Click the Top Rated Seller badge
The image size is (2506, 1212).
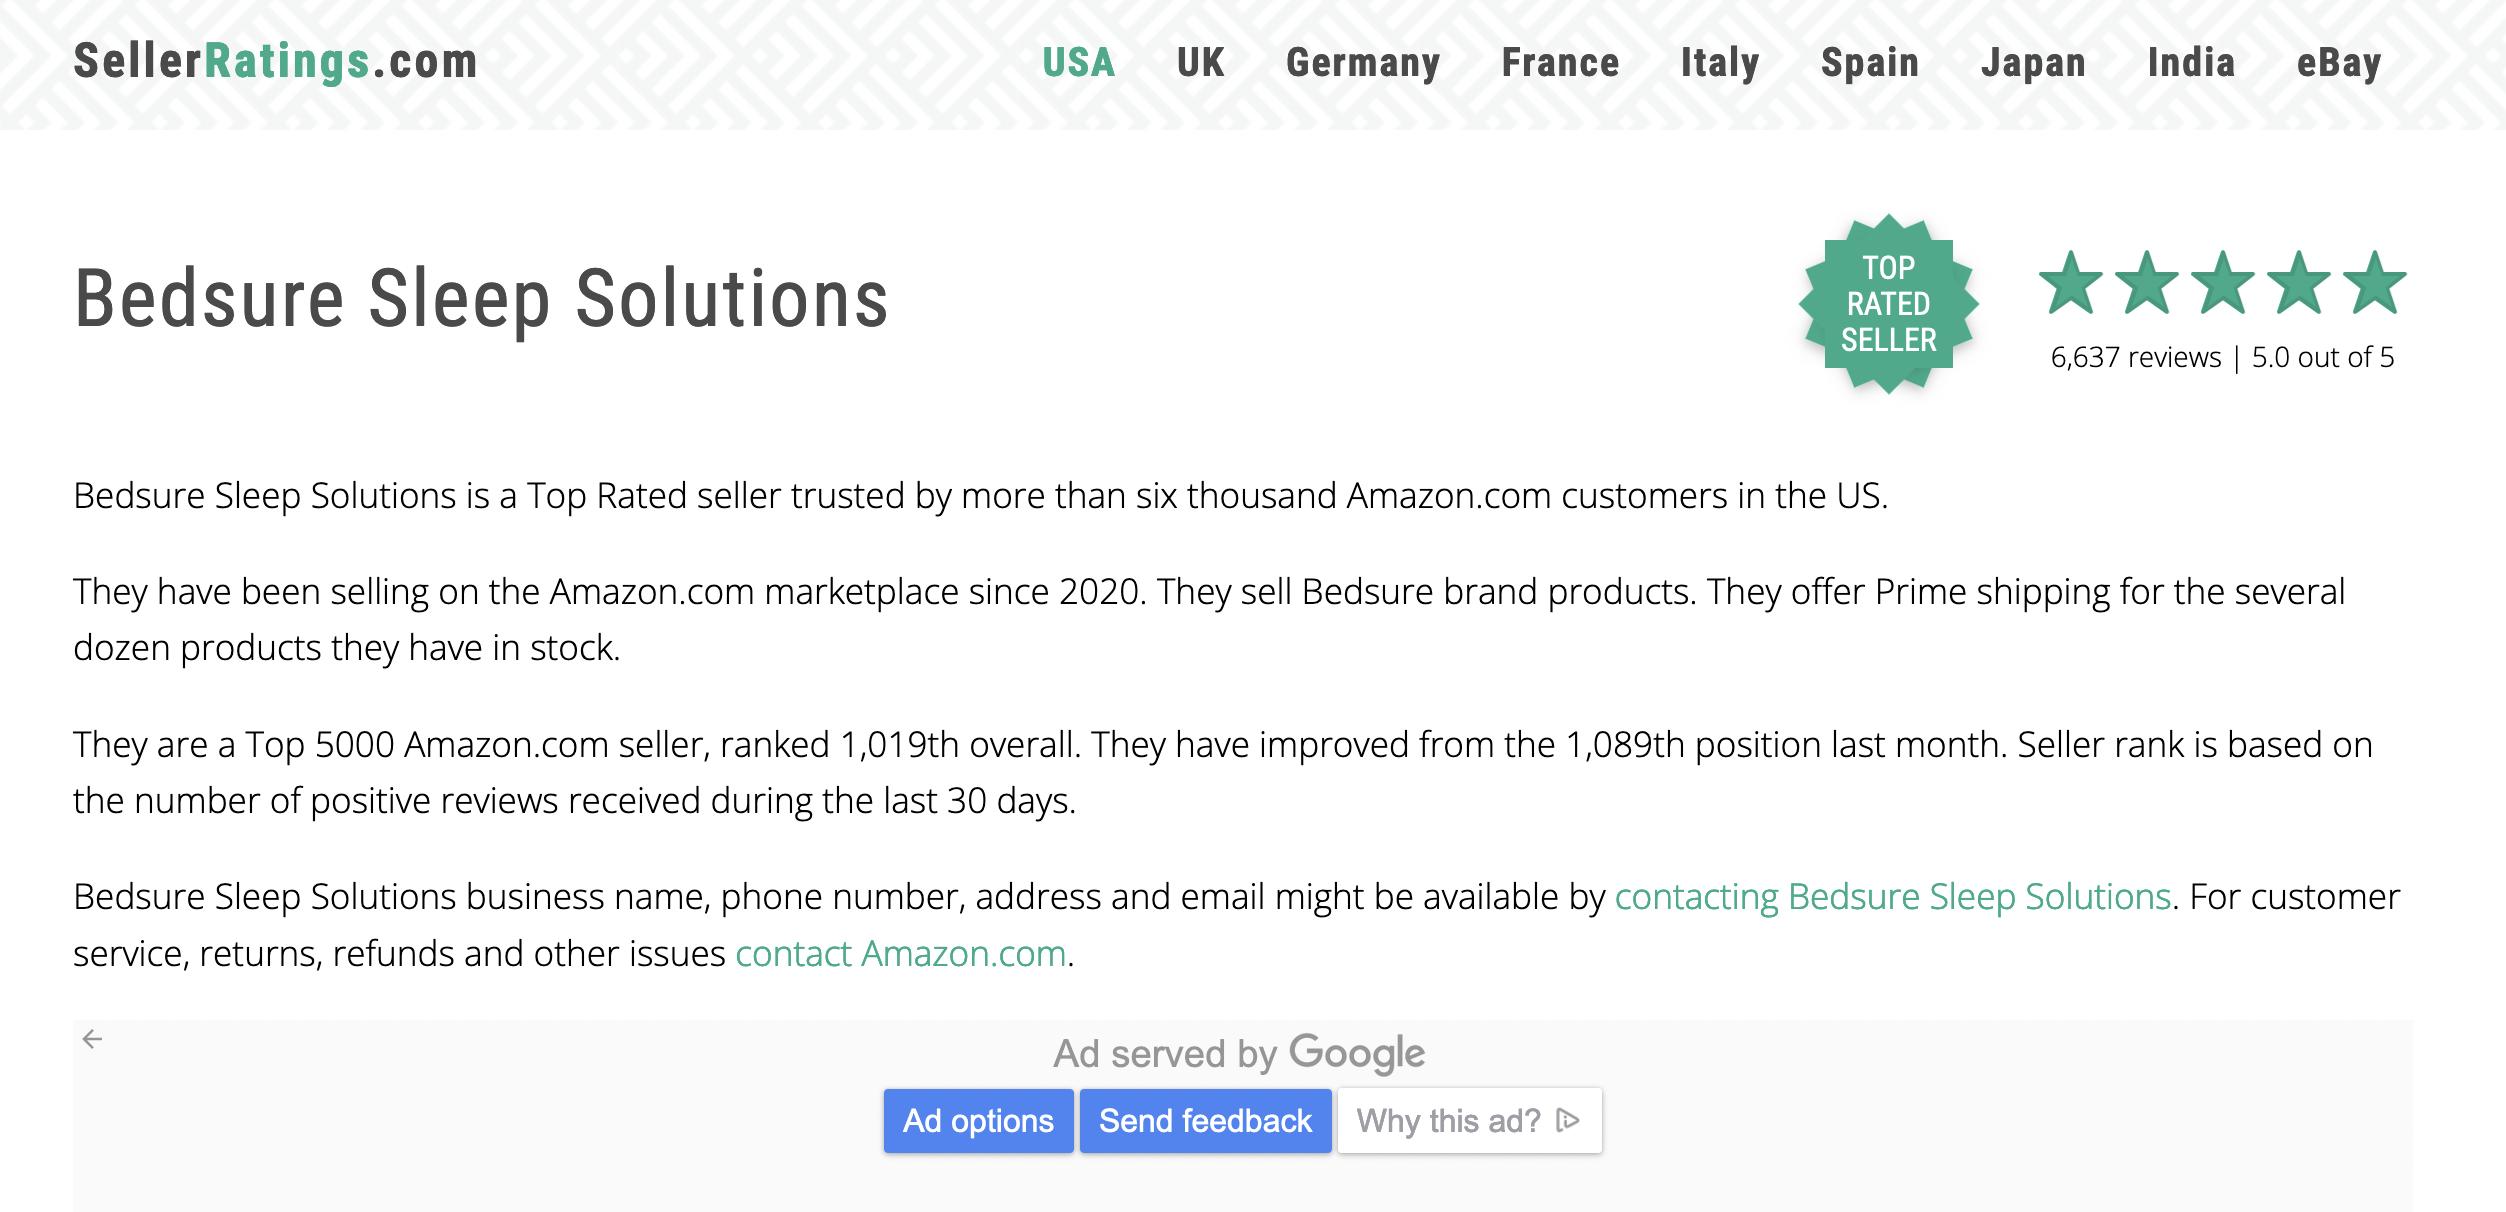pyautogui.click(x=1888, y=304)
